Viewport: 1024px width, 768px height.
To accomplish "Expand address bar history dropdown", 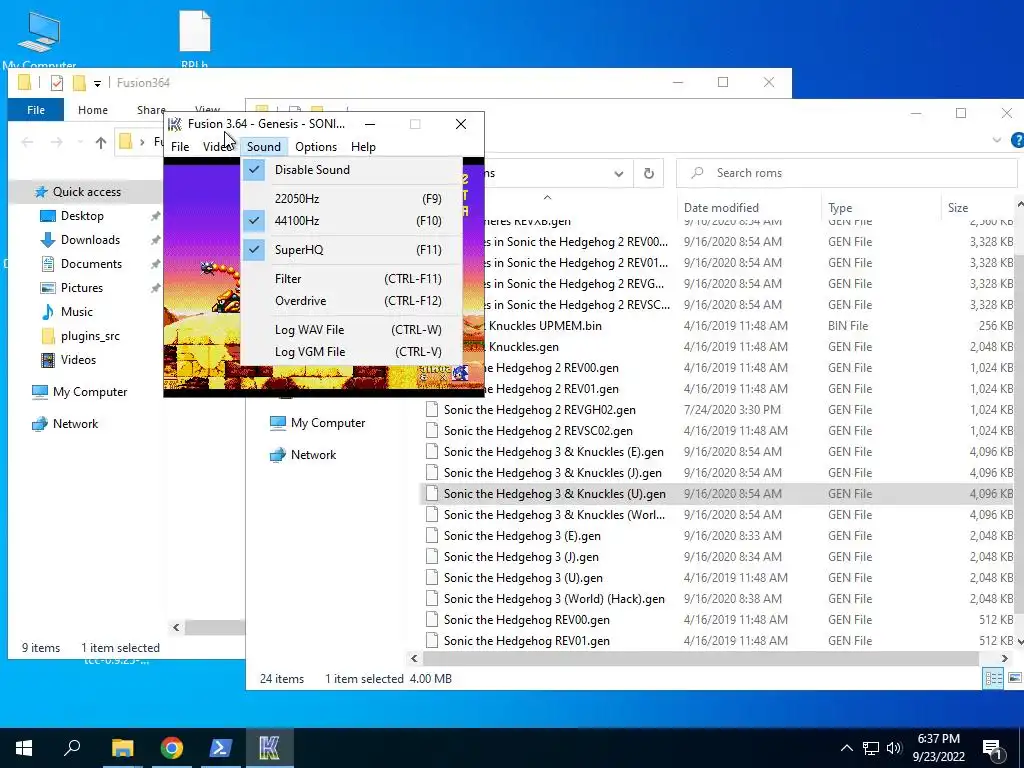I will click(618, 174).
